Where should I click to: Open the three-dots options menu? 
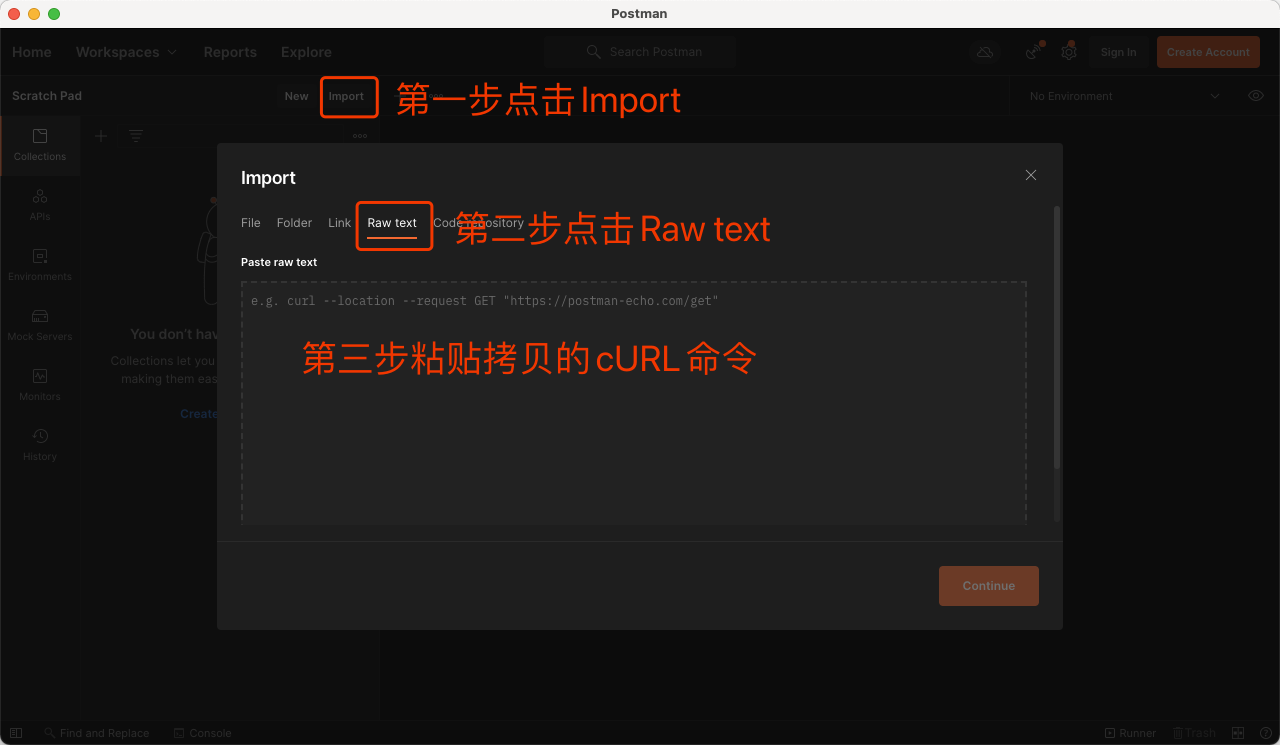click(360, 136)
